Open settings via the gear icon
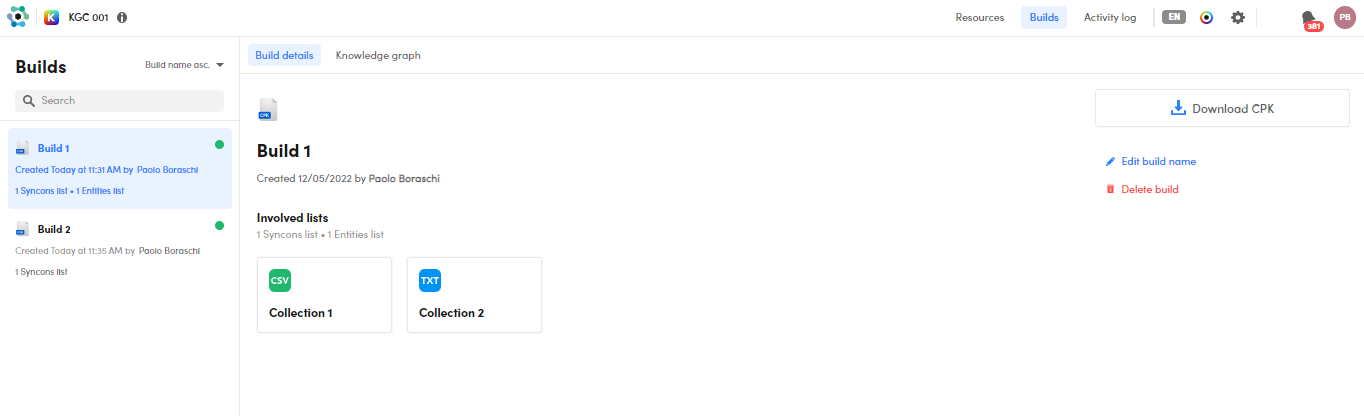The image size is (1364, 416). 1238,17
